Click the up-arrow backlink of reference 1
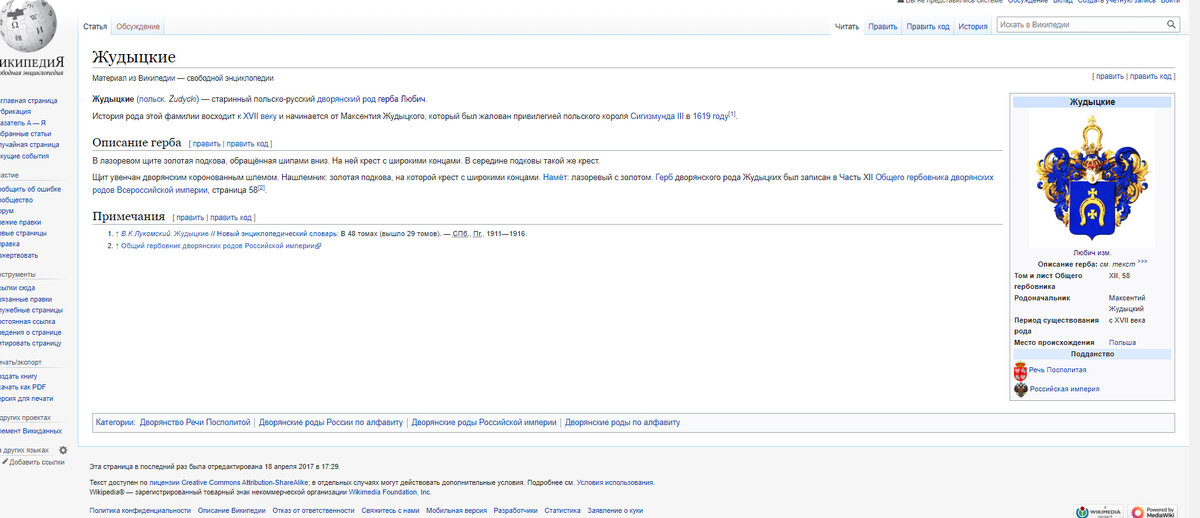Screen dimensions: 1200x518 coord(117,233)
